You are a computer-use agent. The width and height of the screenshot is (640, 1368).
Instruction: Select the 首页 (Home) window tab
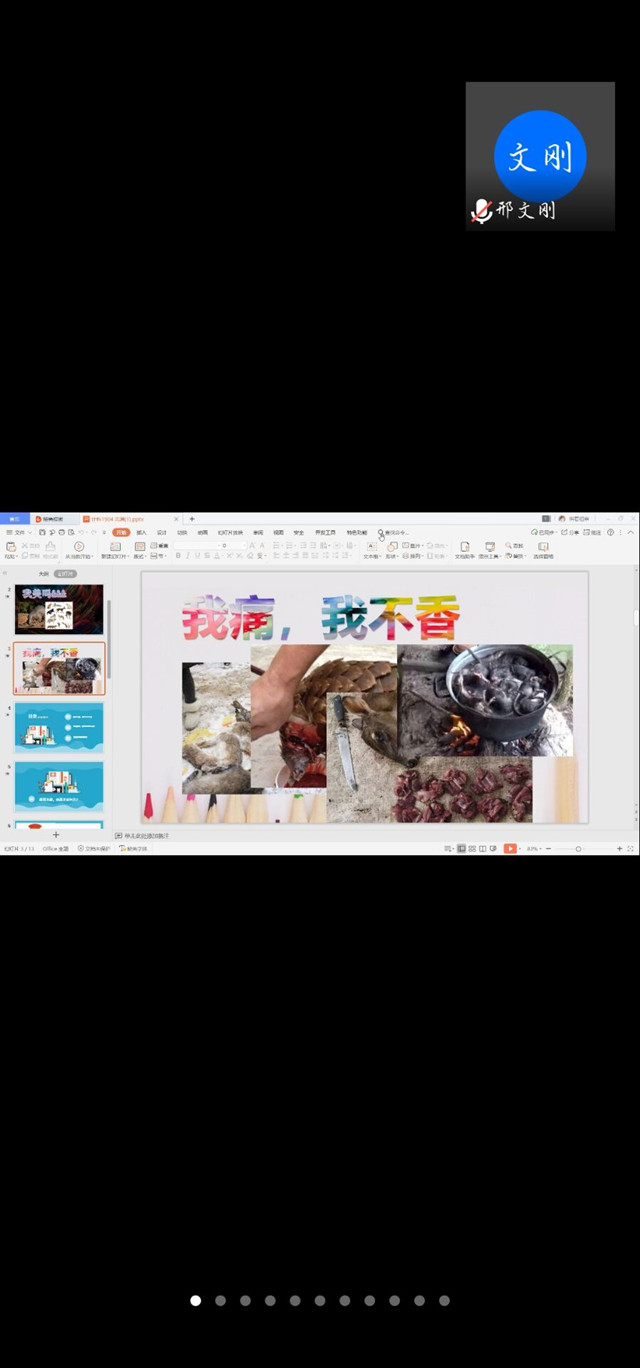pos(14,519)
